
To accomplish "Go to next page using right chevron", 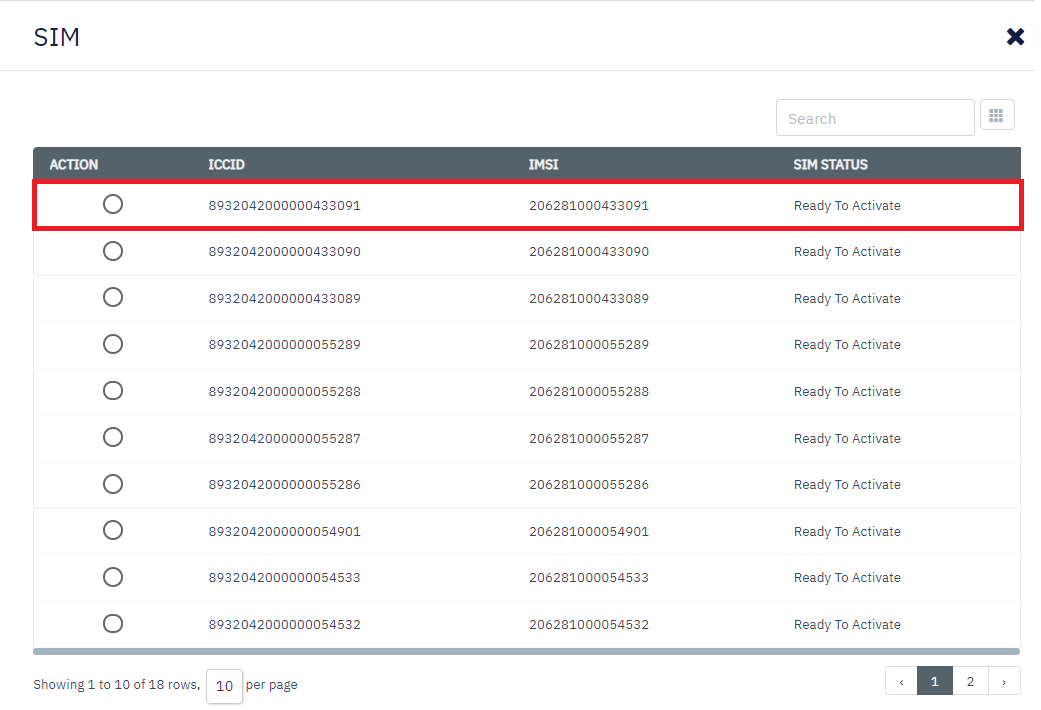I will pyautogui.click(x=1004, y=682).
